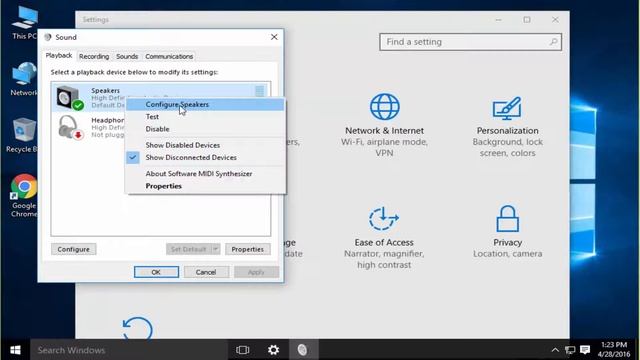This screenshot has height=360, width=640.
Task: Confirm with the OK button
Action: coord(156,272)
